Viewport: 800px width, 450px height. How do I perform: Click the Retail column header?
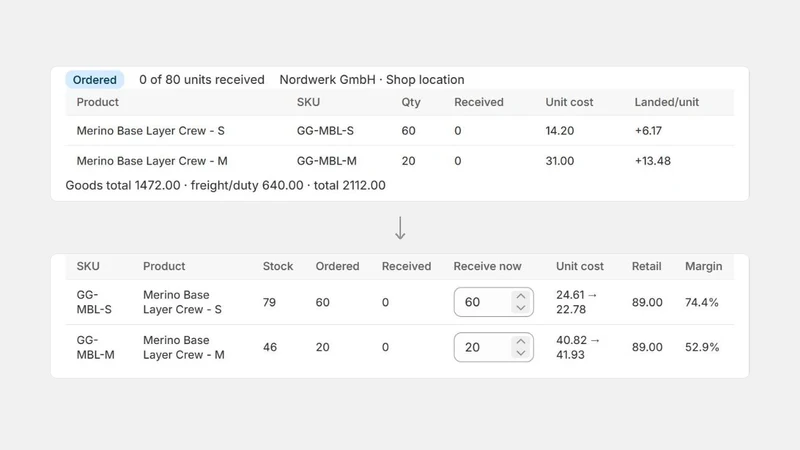tap(646, 266)
